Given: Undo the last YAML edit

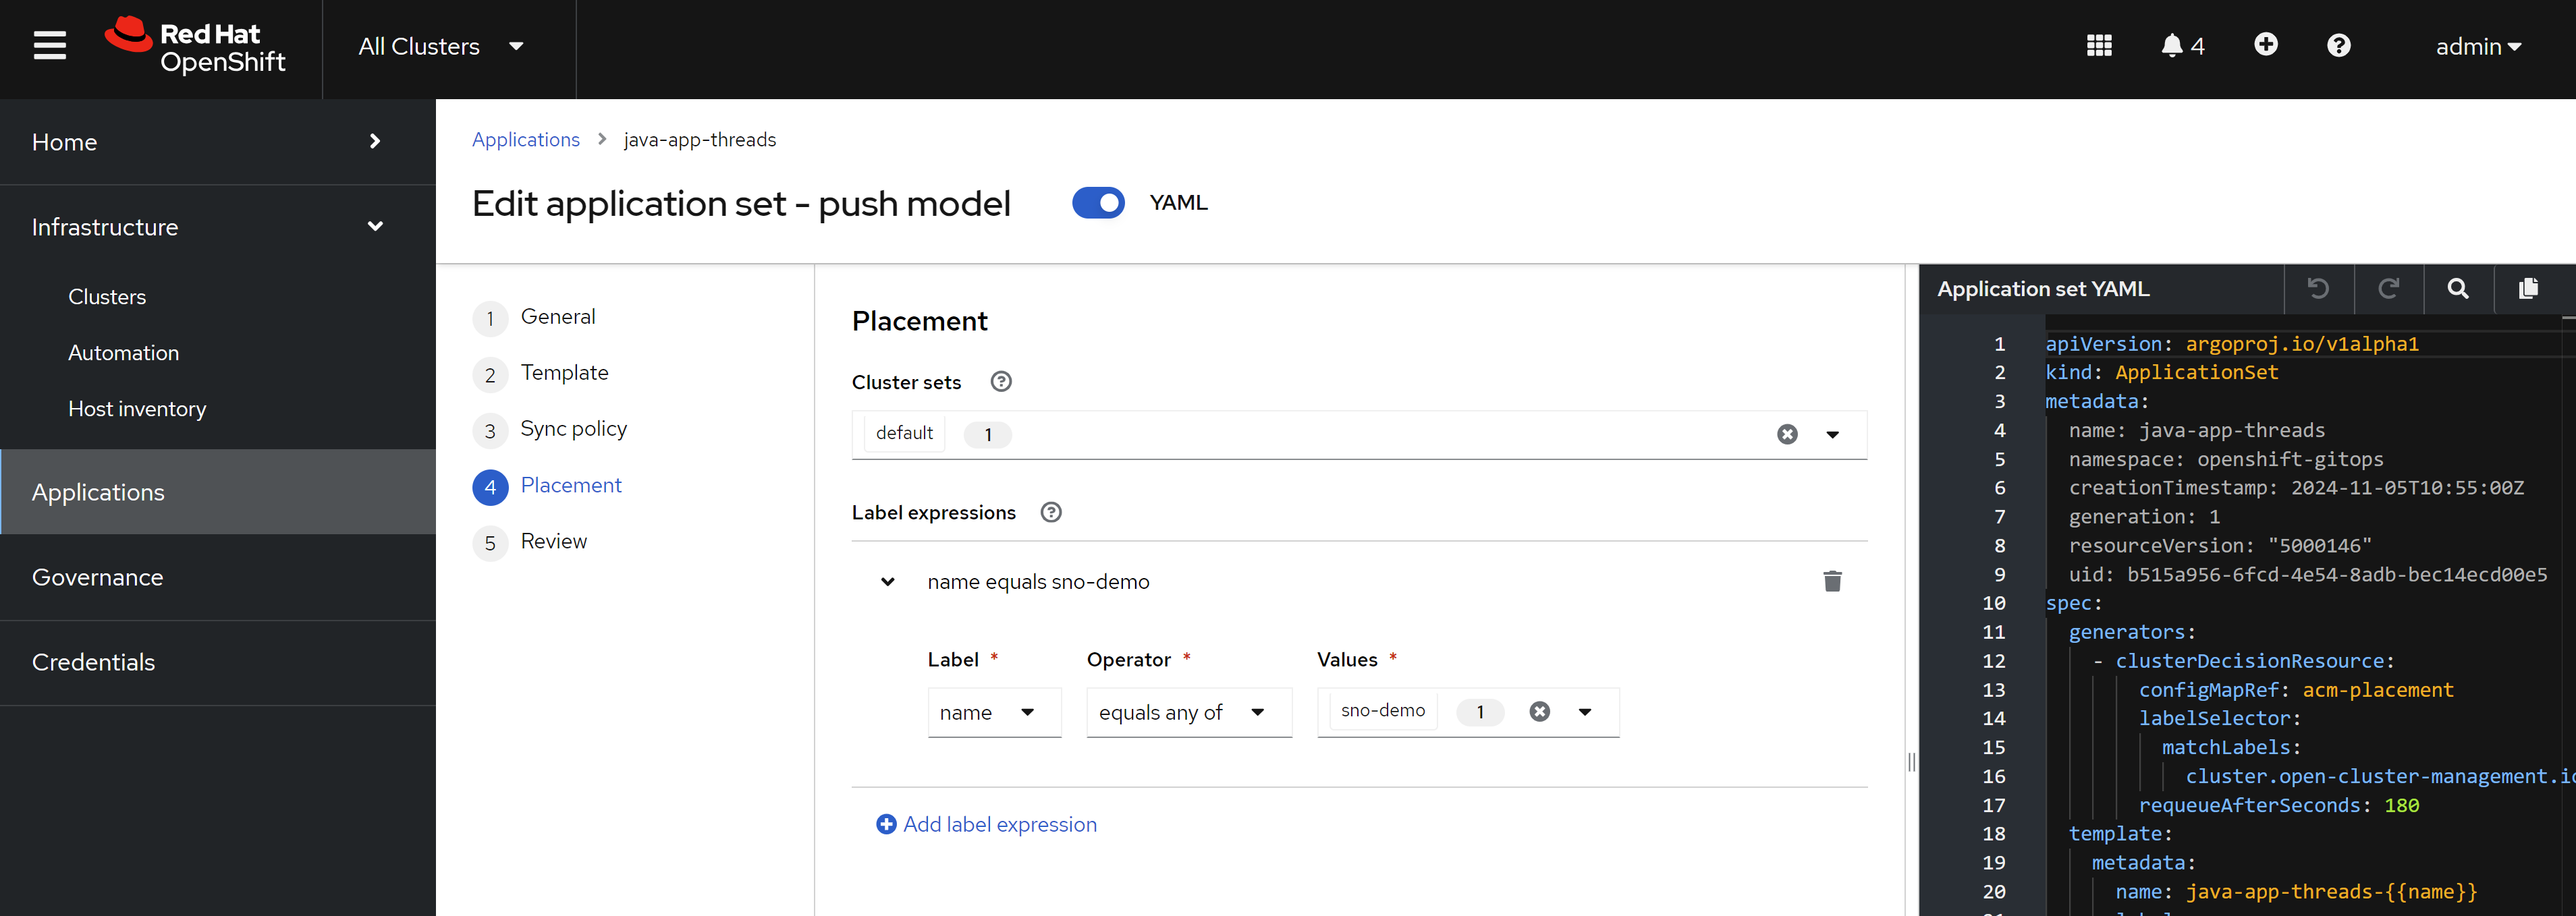Looking at the screenshot, I should 2318,289.
